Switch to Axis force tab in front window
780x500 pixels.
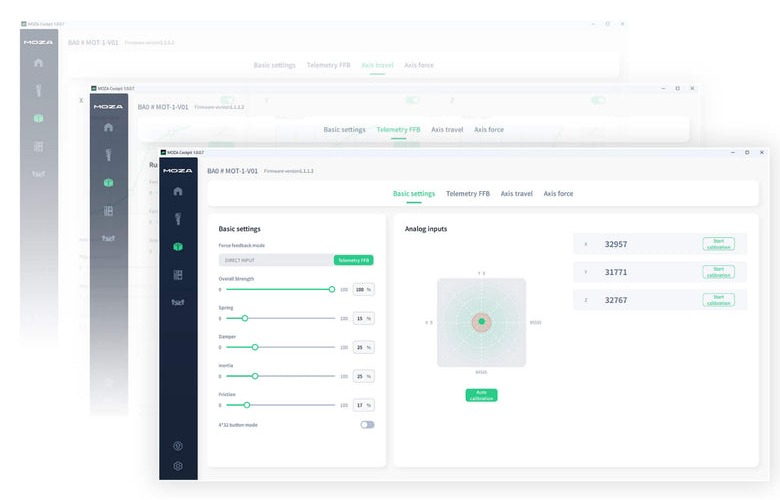pos(558,194)
